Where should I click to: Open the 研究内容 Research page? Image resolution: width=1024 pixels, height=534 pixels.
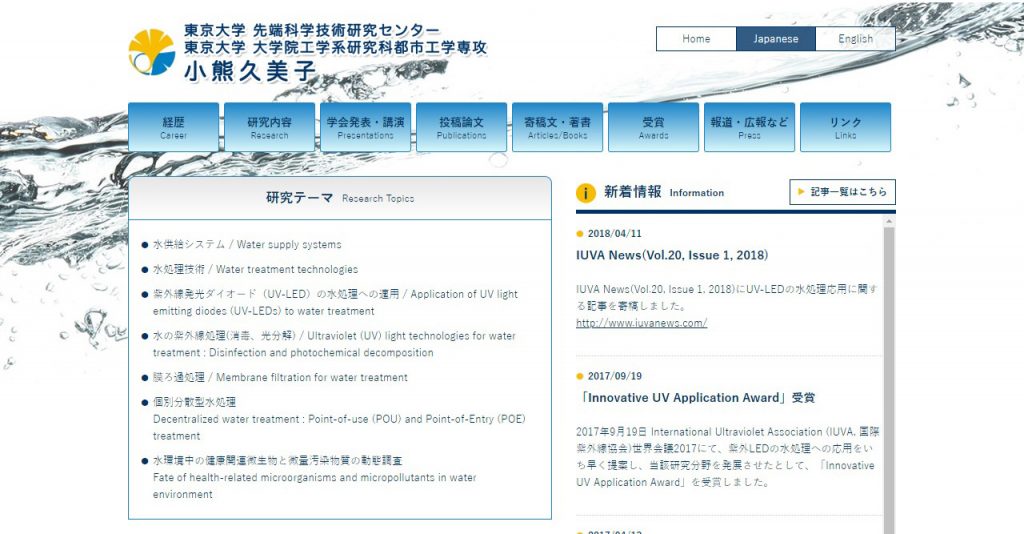270,127
